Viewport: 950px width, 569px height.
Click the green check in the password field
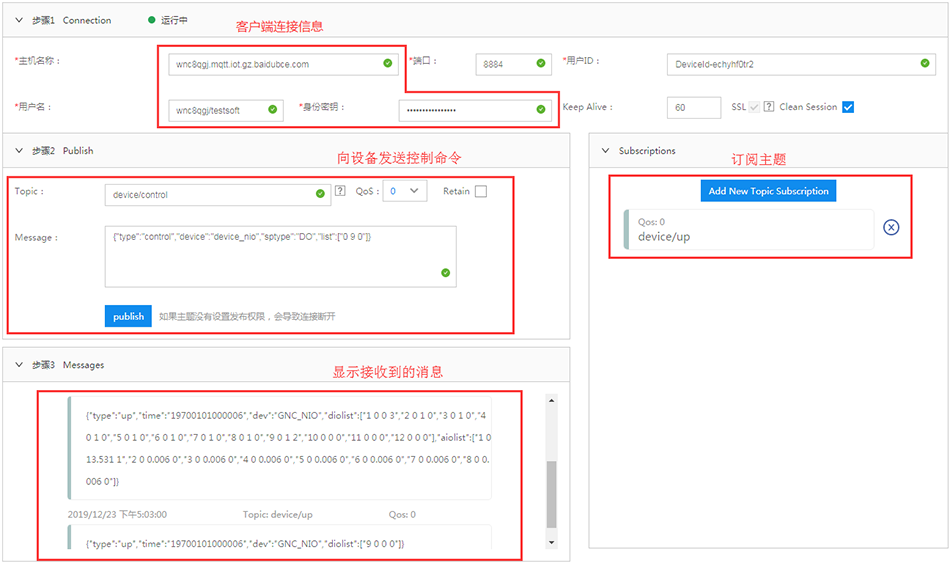(540, 109)
